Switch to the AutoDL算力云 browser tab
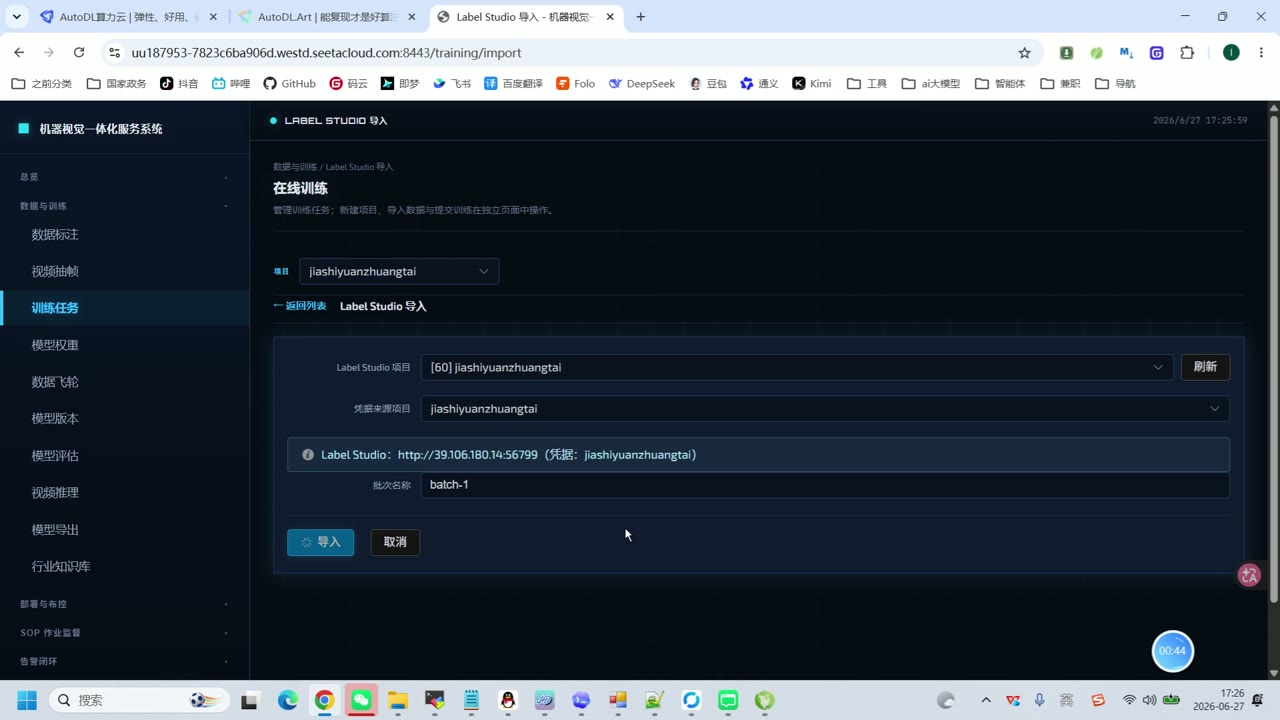Image resolution: width=1280 pixels, height=720 pixels. tap(128, 17)
